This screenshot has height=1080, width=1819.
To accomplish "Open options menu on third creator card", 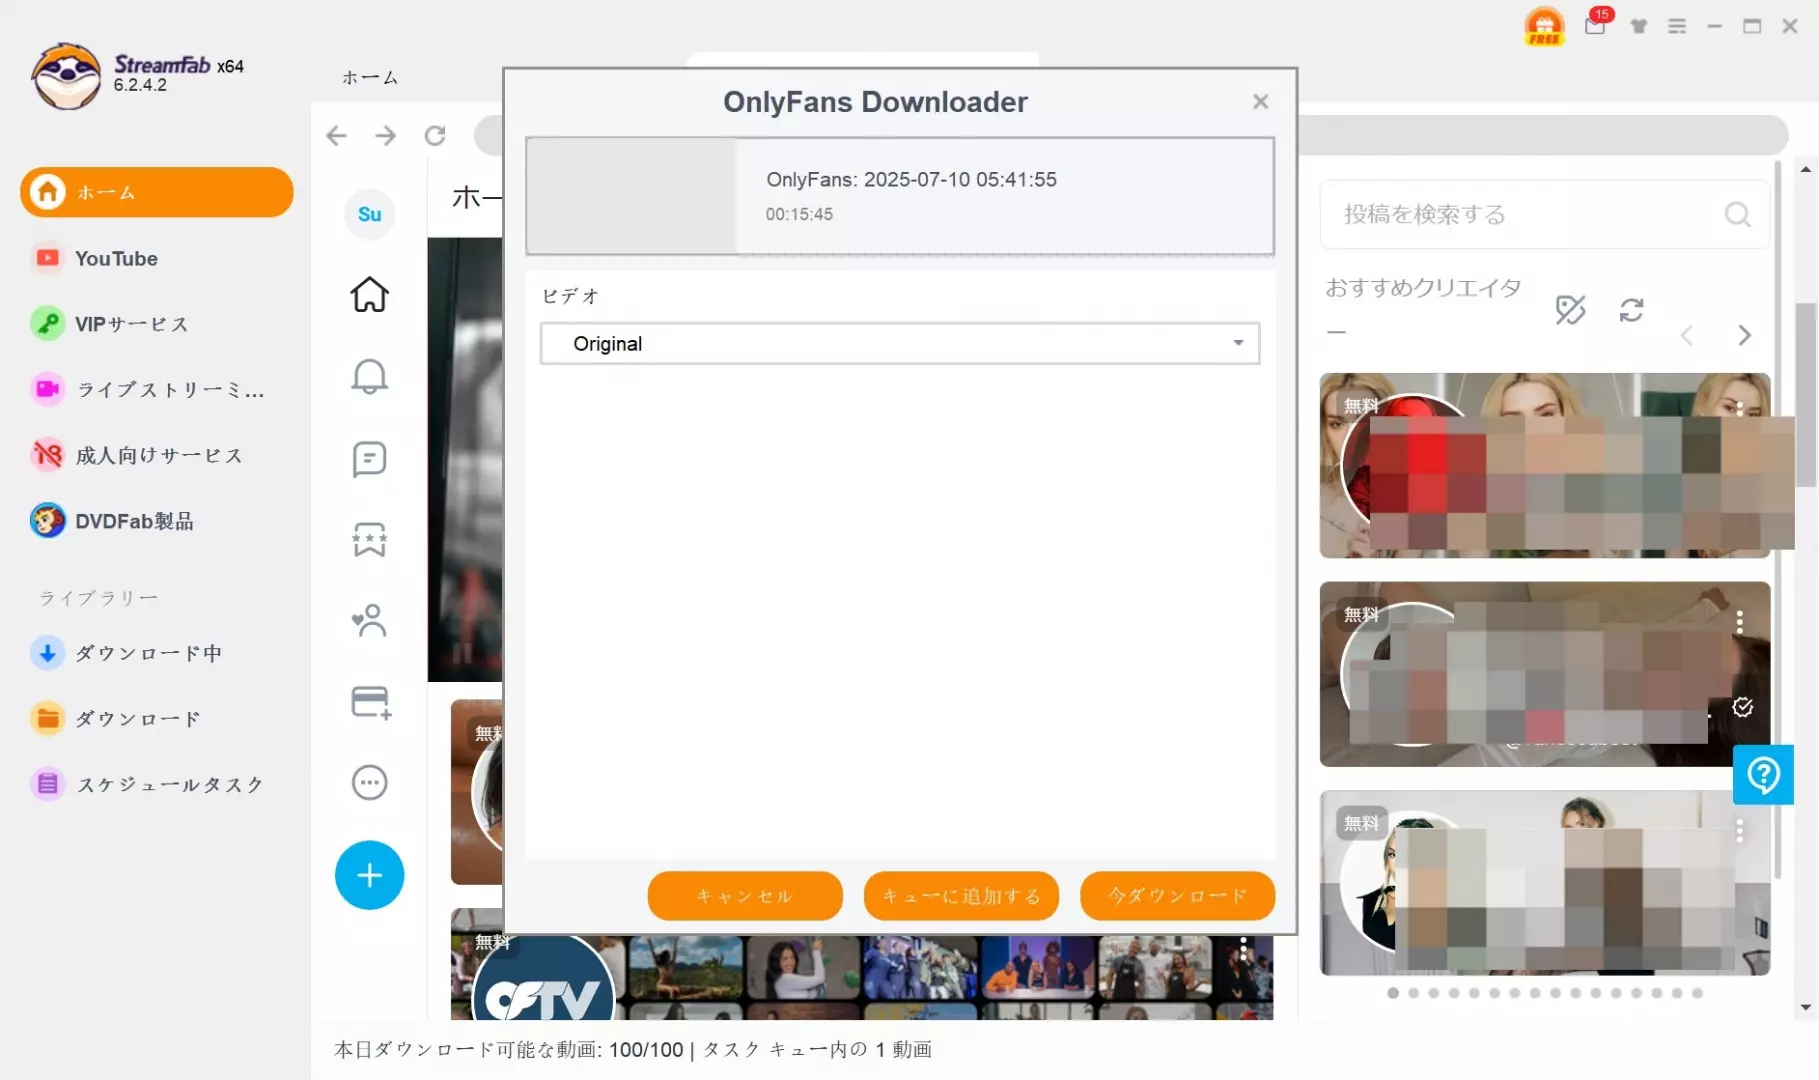I will [1740, 830].
